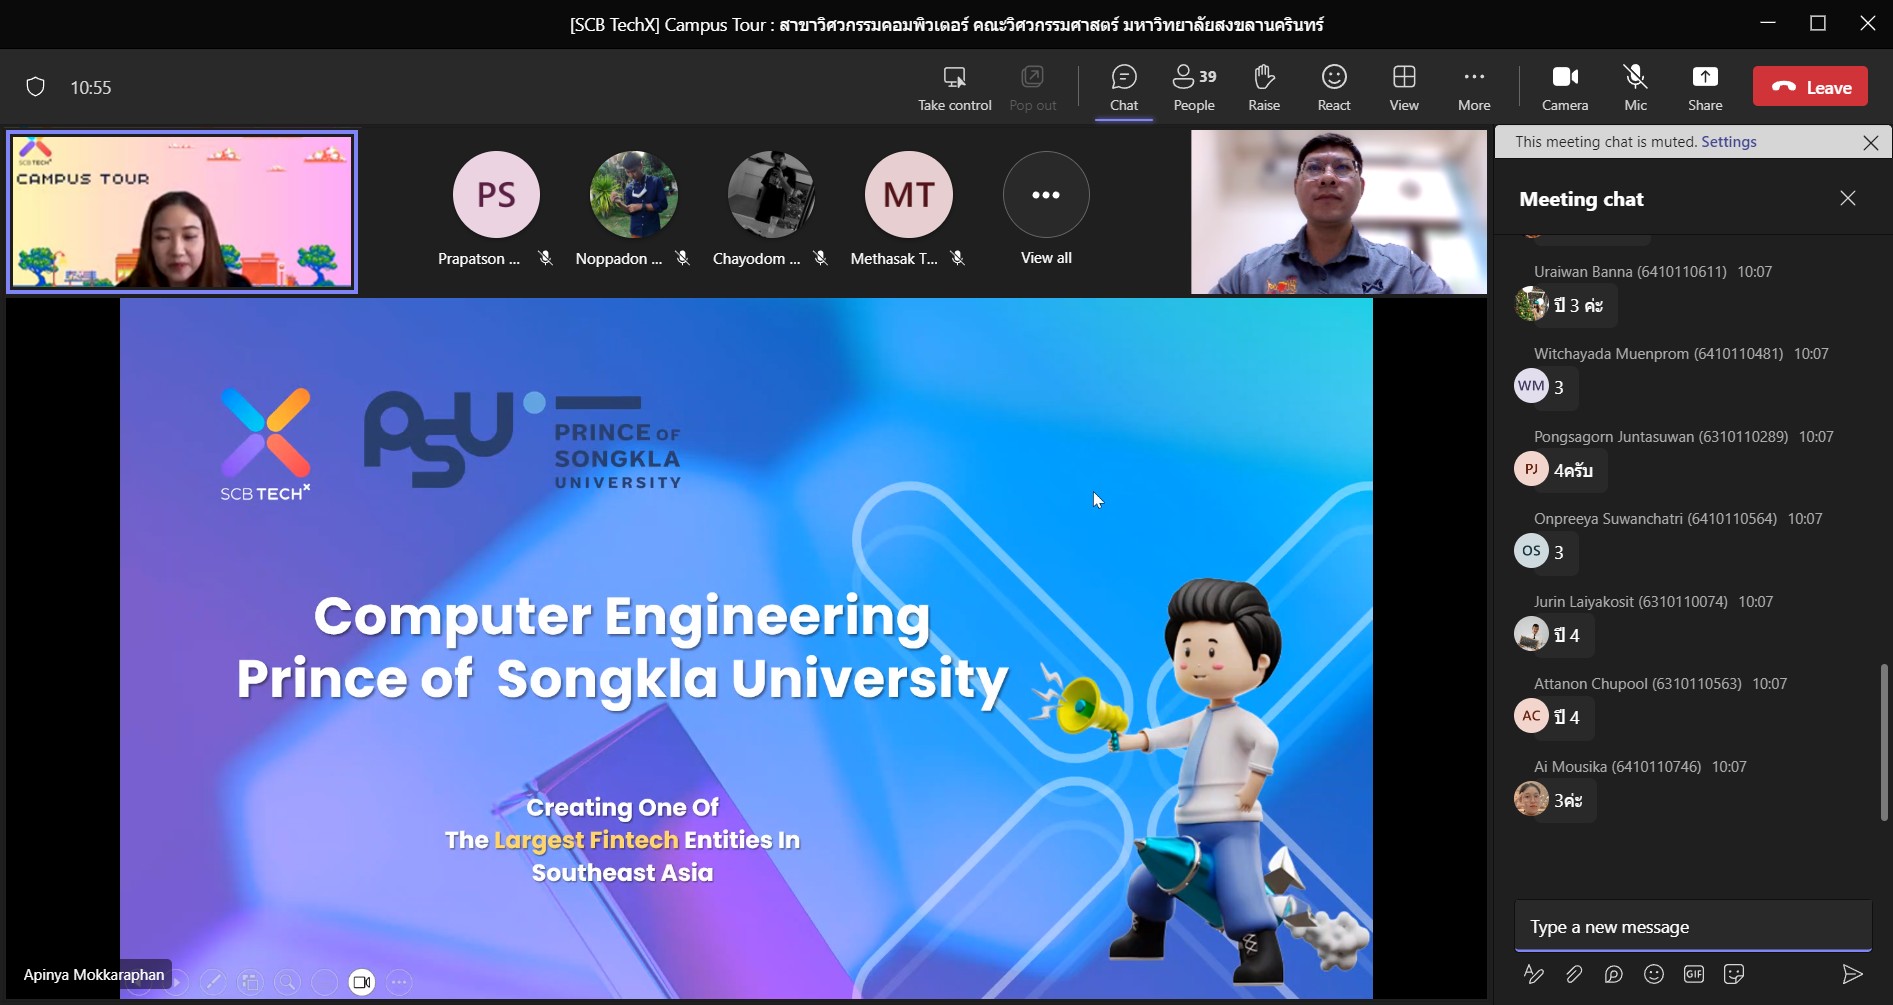The height and width of the screenshot is (1005, 1893).
Task: Open the GIF picker in chat
Action: tap(1693, 974)
